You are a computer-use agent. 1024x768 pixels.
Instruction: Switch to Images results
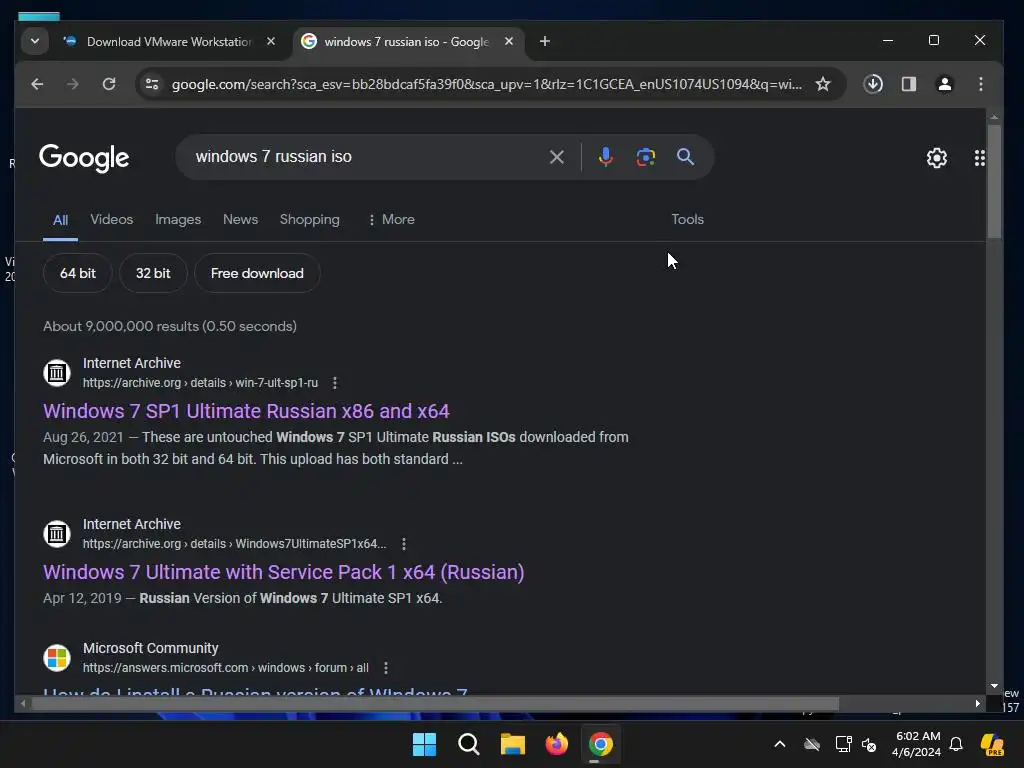click(178, 219)
